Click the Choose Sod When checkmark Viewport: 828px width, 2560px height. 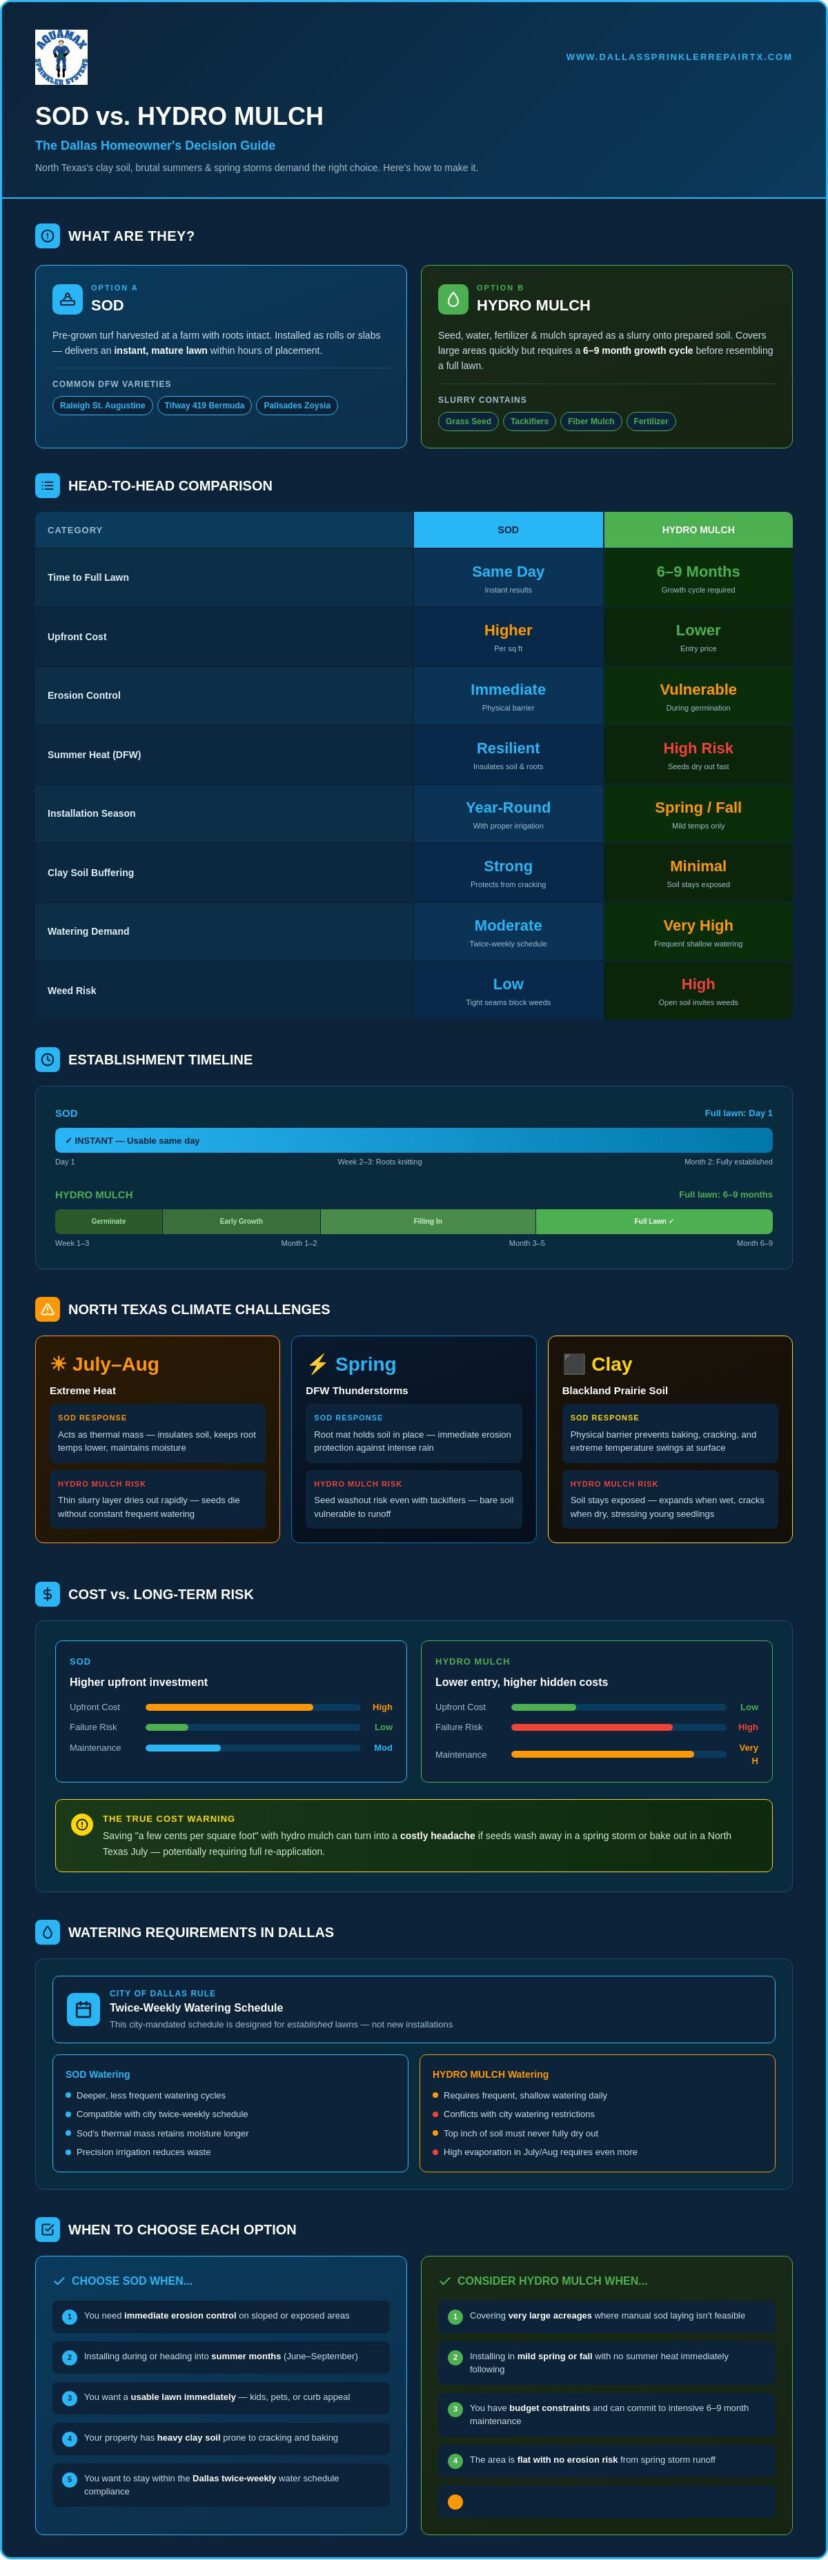(59, 2281)
